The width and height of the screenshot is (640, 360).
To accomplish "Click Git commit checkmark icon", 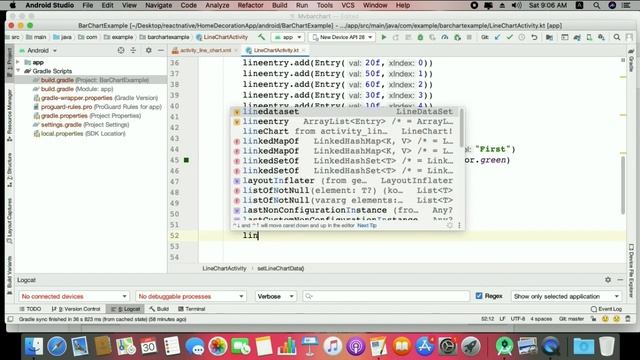I will click(x=509, y=37).
